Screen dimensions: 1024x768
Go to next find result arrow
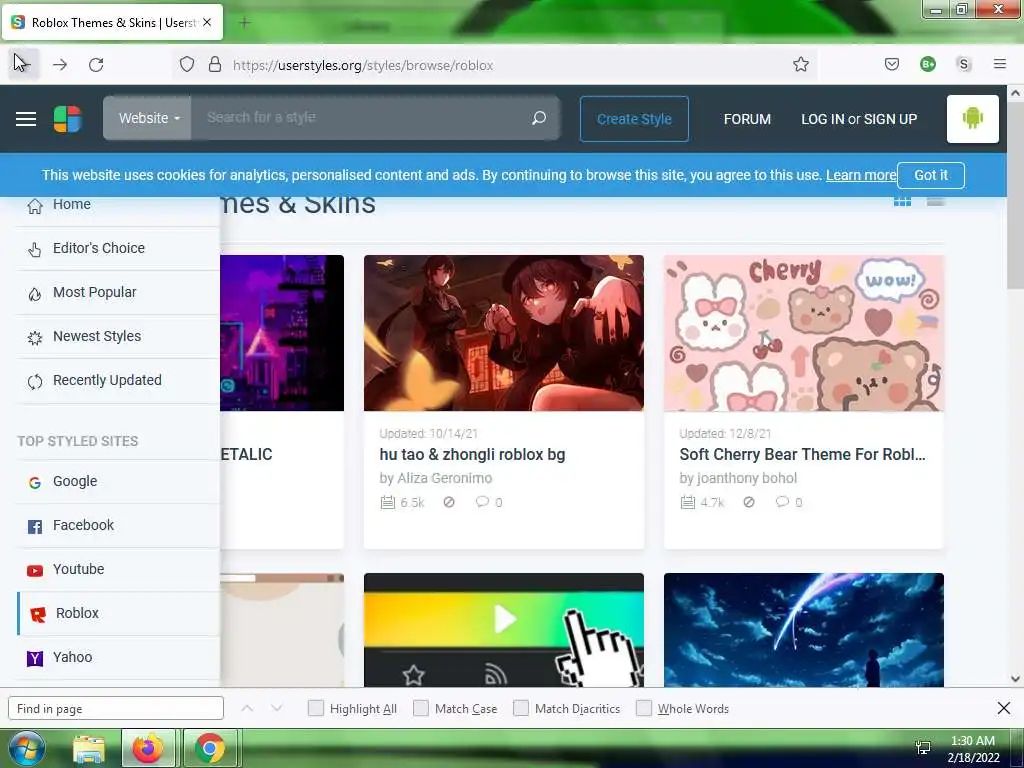[x=277, y=708]
